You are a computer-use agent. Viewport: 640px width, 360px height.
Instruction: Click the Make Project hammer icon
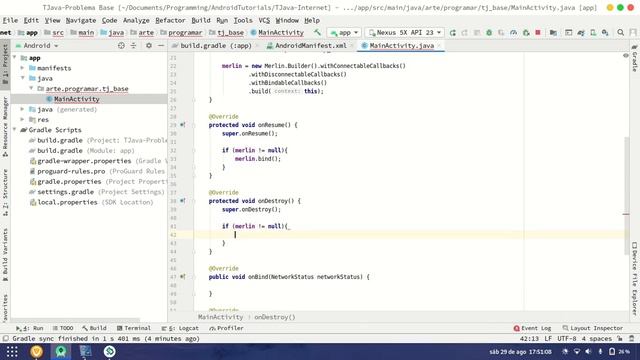pyautogui.click(x=317, y=32)
